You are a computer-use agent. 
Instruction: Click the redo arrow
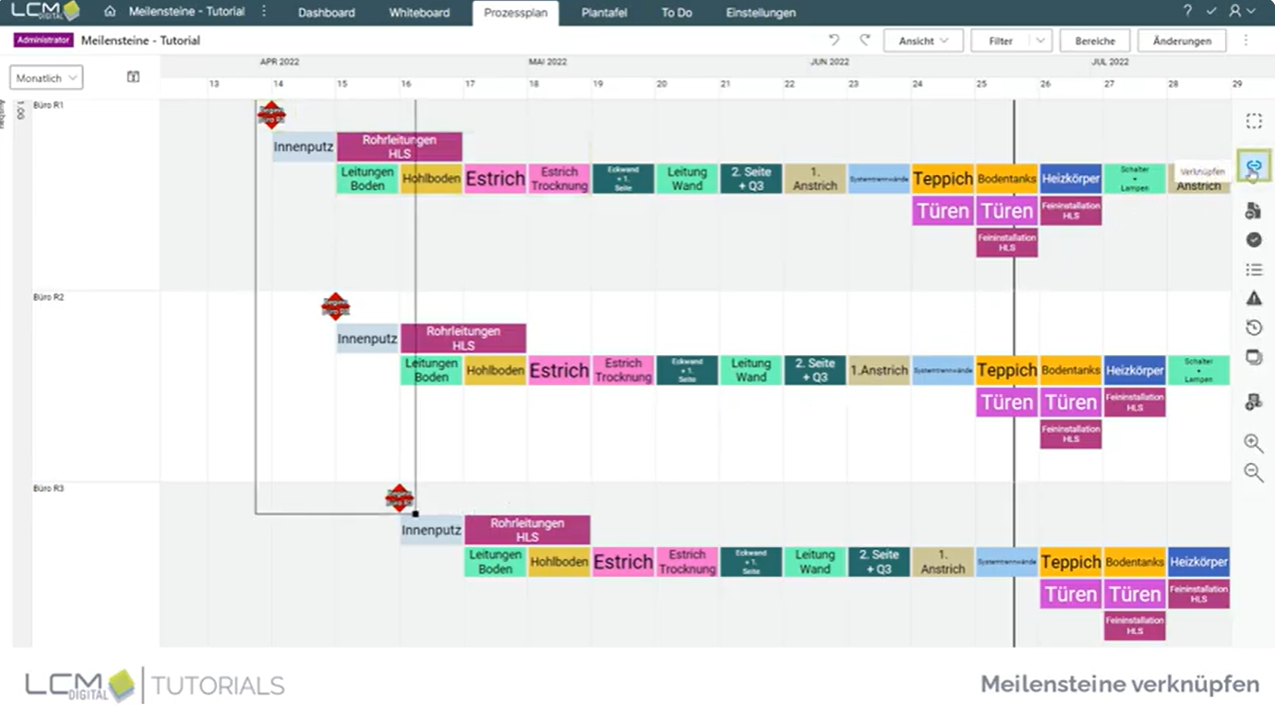point(865,41)
